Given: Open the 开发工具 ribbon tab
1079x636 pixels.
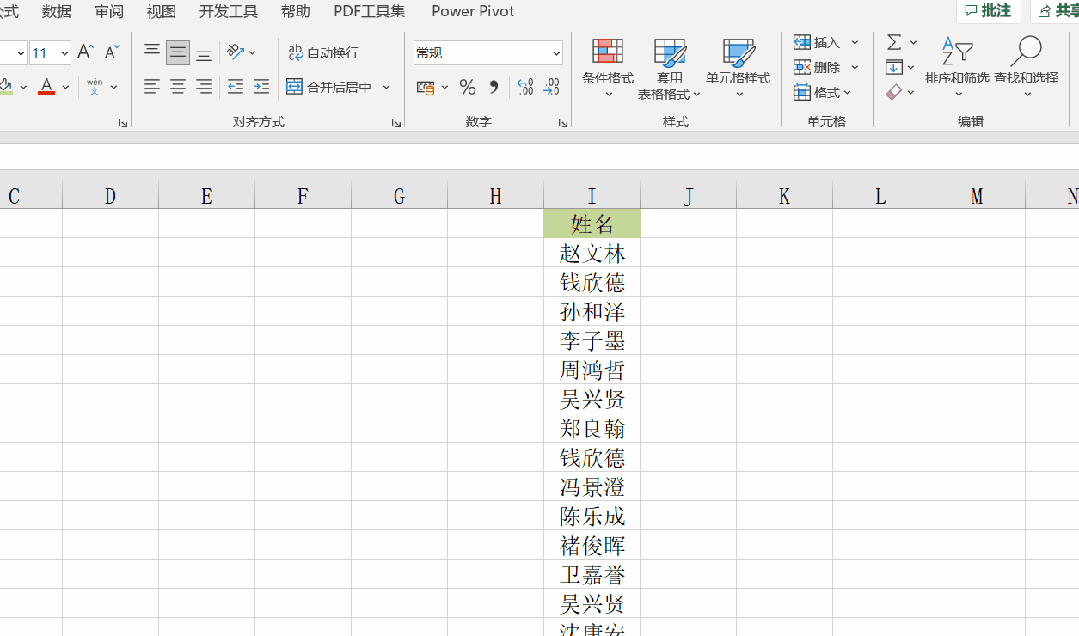Looking at the screenshot, I should pos(228,12).
